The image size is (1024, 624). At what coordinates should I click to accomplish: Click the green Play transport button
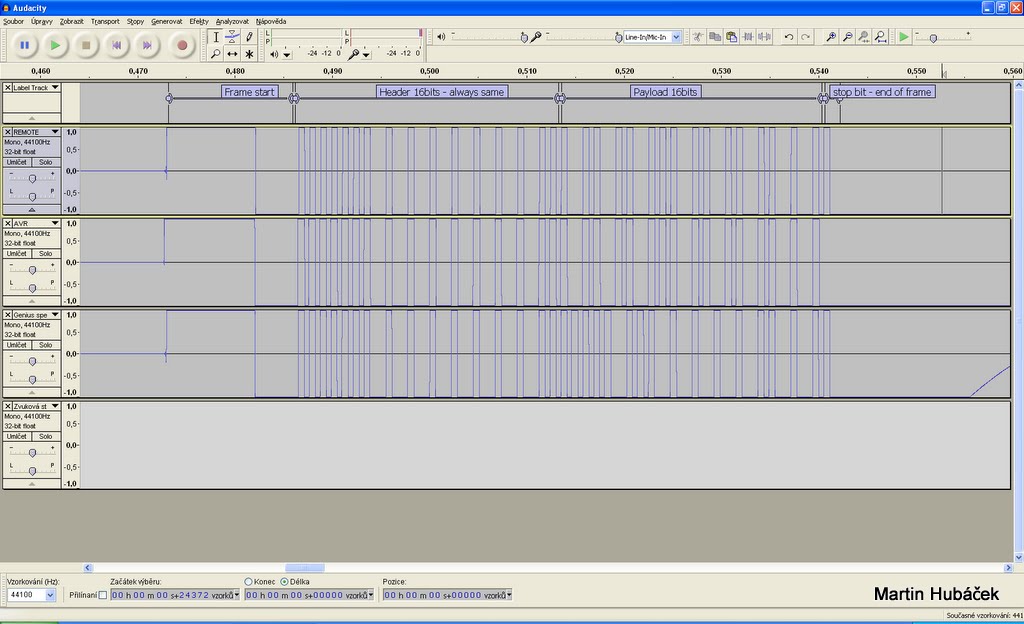pyautogui.click(x=56, y=45)
